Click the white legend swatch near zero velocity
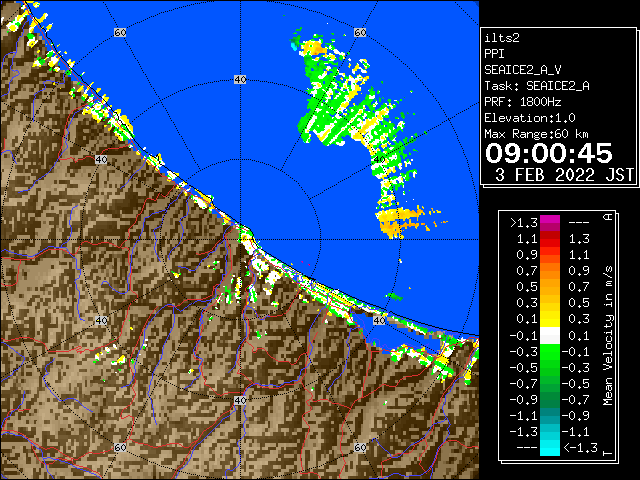Screen dimensions: 640x480 tap(550, 336)
